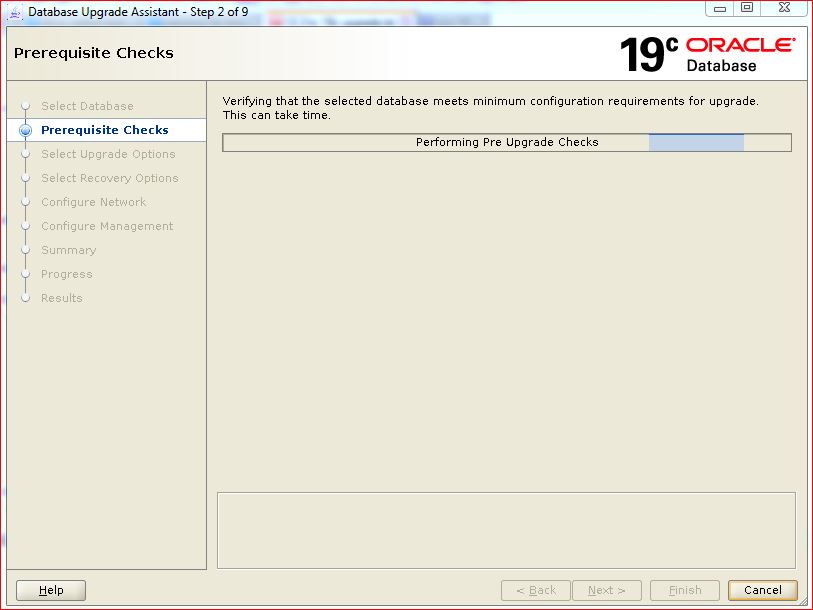Jump to the Configure Network step
Image resolution: width=813 pixels, height=610 pixels.
coord(93,202)
